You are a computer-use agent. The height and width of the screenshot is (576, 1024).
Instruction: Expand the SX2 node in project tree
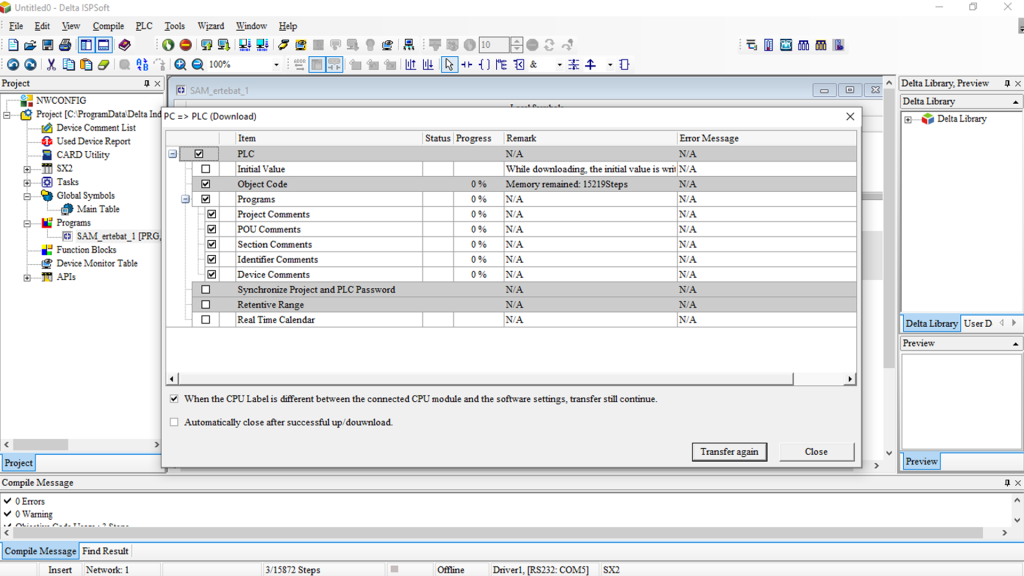point(27,168)
